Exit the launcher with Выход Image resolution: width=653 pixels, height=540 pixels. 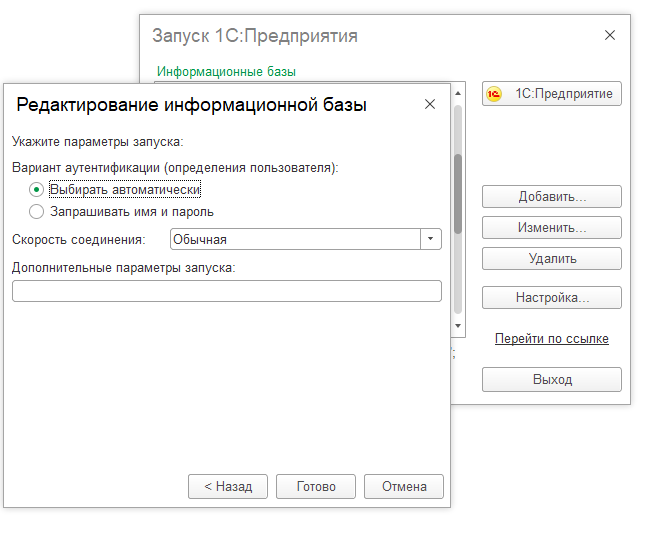[552, 380]
